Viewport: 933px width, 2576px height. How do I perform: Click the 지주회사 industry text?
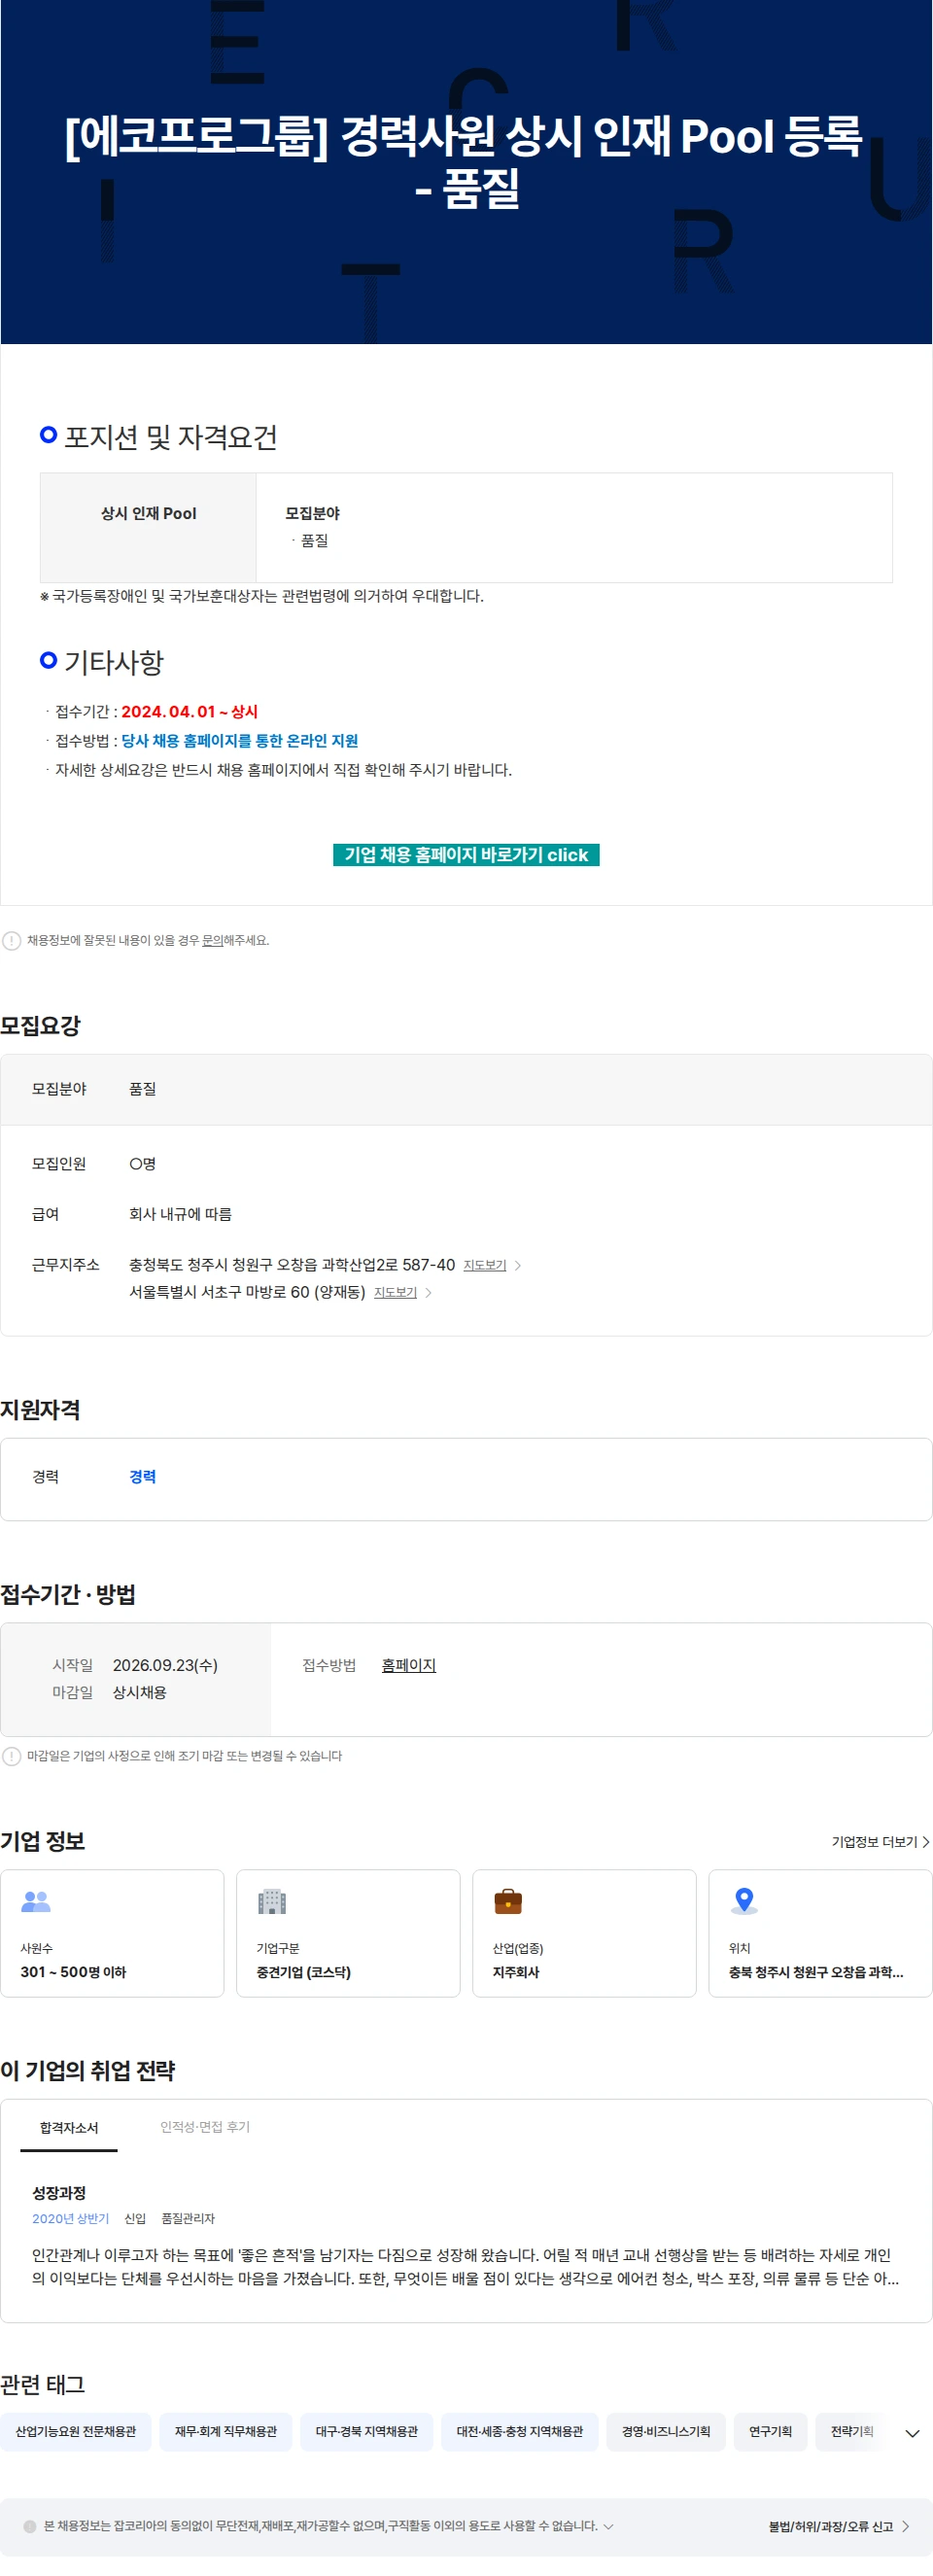[516, 1972]
